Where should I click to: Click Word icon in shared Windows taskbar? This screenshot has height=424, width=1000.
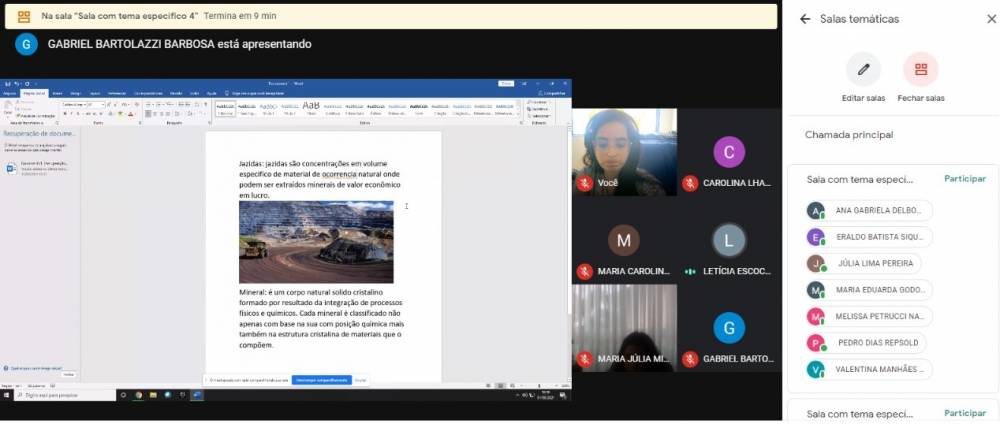coord(197,395)
